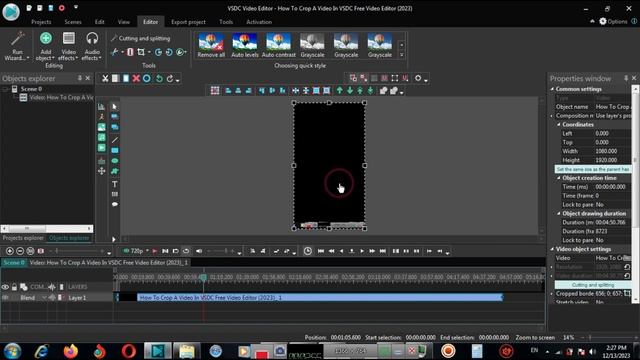Viewport: 640px width, 360px height.
Task: Pin the Properties window panel
Action: pos(626,78)
